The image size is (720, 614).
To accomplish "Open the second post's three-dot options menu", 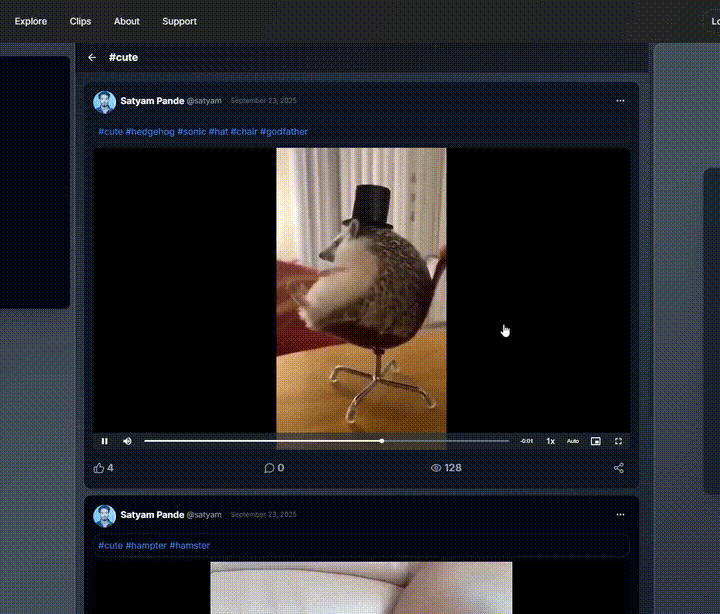I will coord(620,514).
